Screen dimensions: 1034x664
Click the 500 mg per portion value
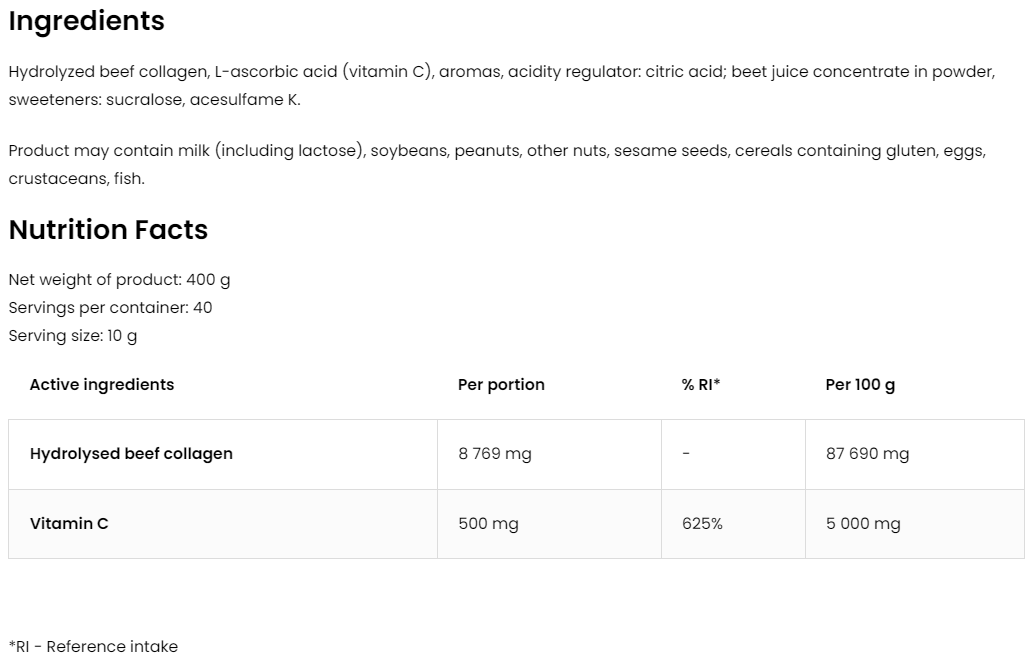point(488,524)
